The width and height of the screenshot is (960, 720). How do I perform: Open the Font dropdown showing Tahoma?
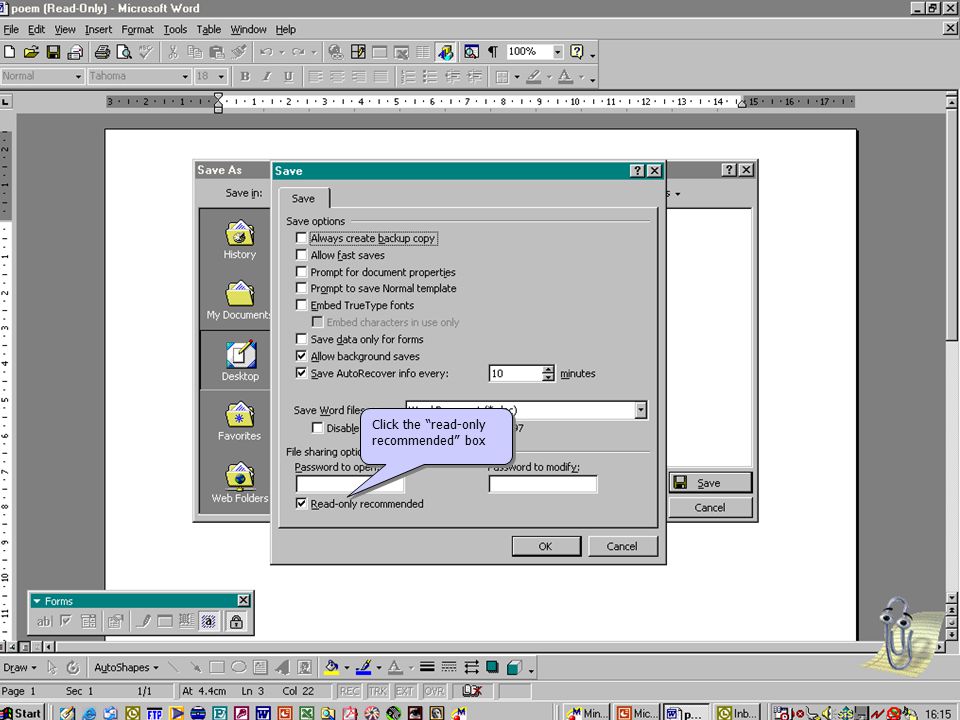[x=185, y=77]
